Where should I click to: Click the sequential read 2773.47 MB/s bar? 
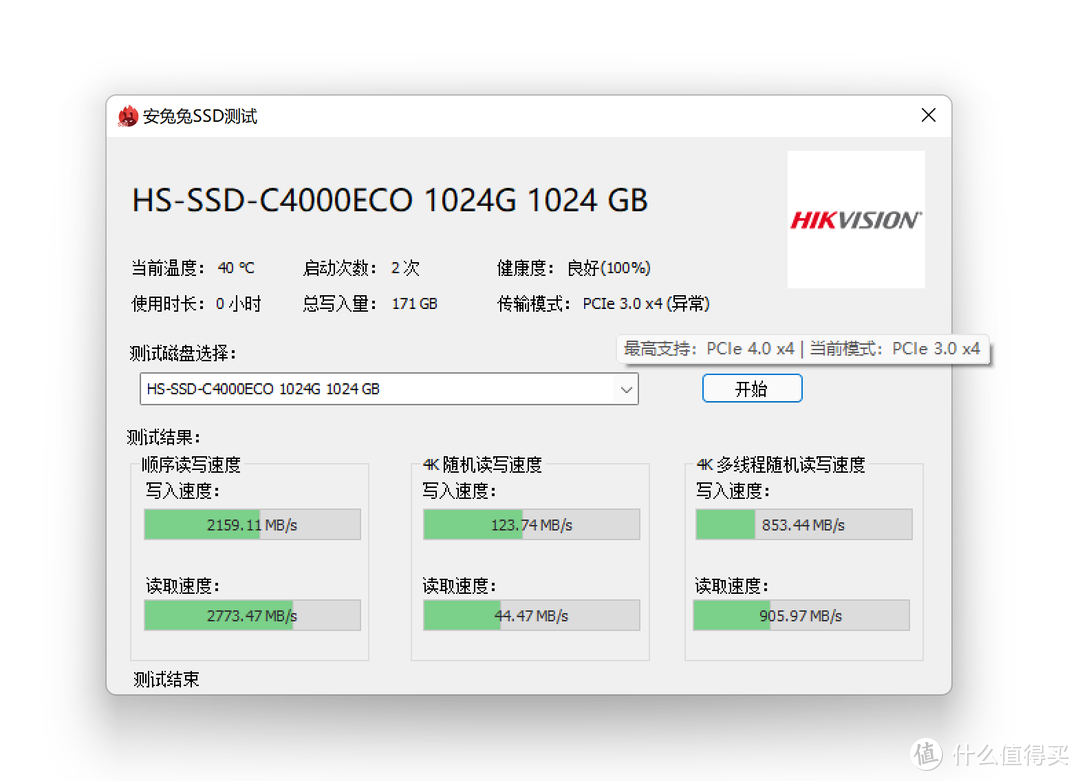pos(252,616)
